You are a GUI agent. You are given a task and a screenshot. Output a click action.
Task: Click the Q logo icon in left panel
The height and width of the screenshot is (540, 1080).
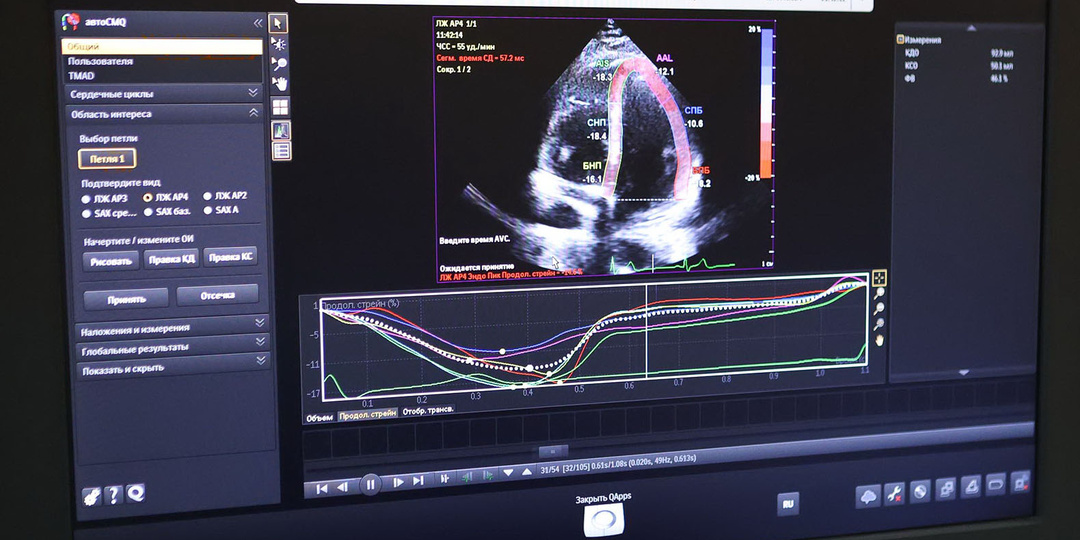pos(136,492)
